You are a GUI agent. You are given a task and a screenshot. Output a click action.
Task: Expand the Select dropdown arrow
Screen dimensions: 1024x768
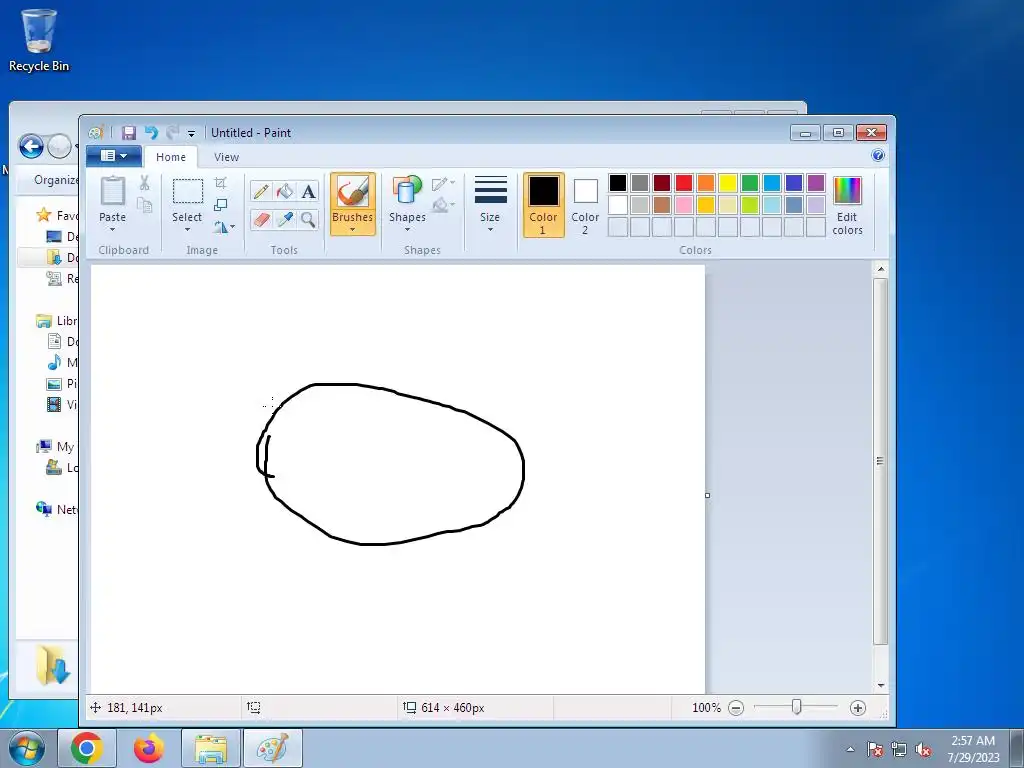coord(187,229)
